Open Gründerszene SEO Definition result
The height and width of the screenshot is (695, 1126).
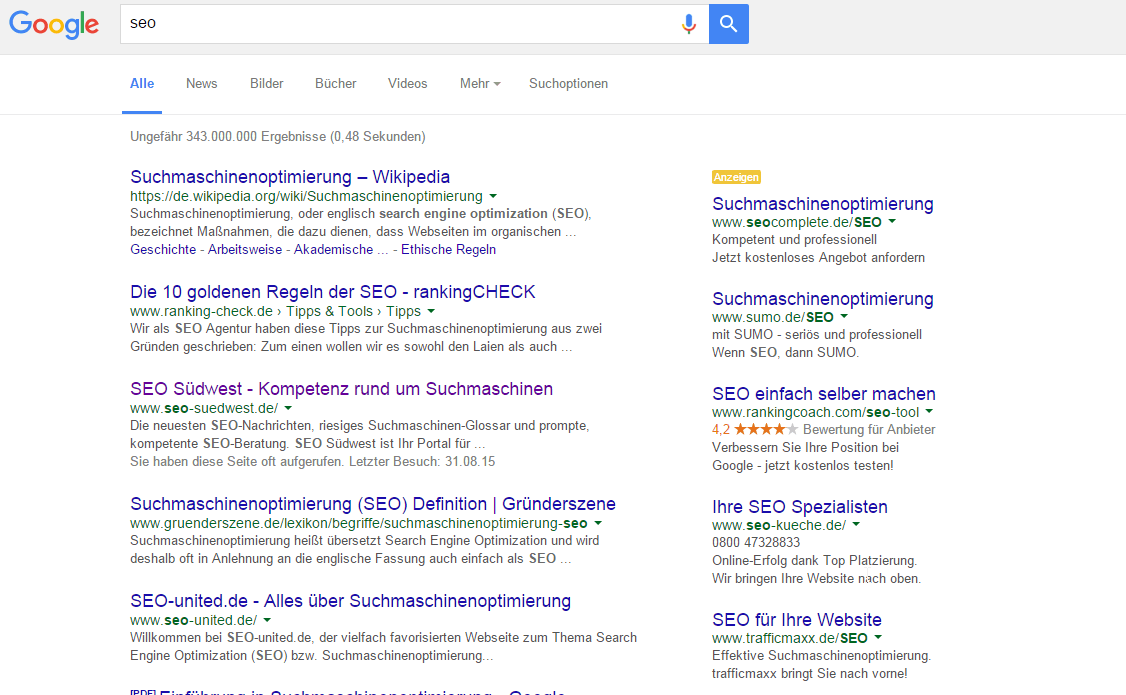[373, 504]
